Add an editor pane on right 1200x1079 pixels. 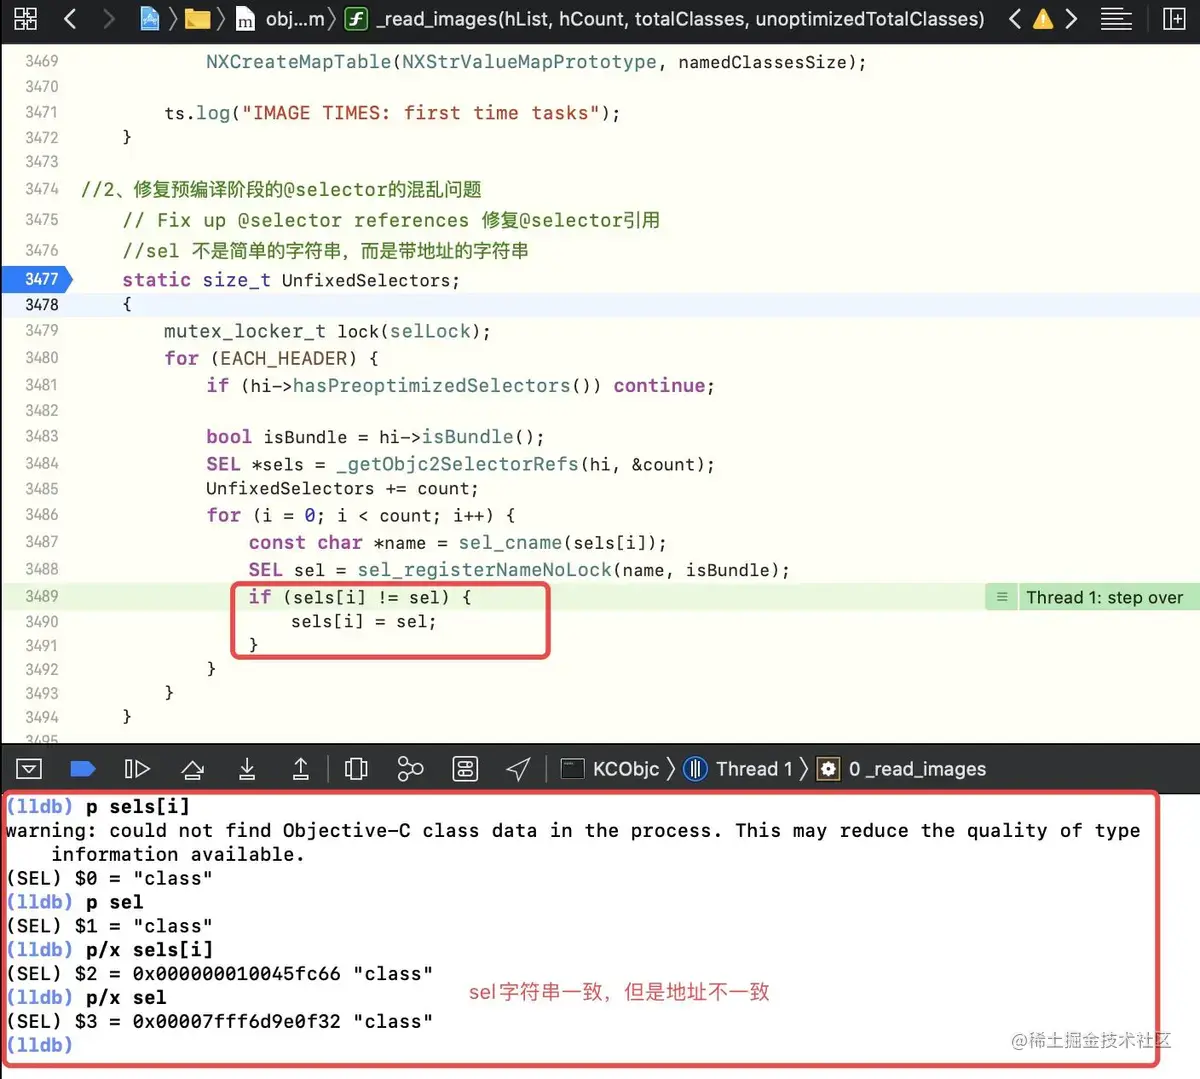1174,18
